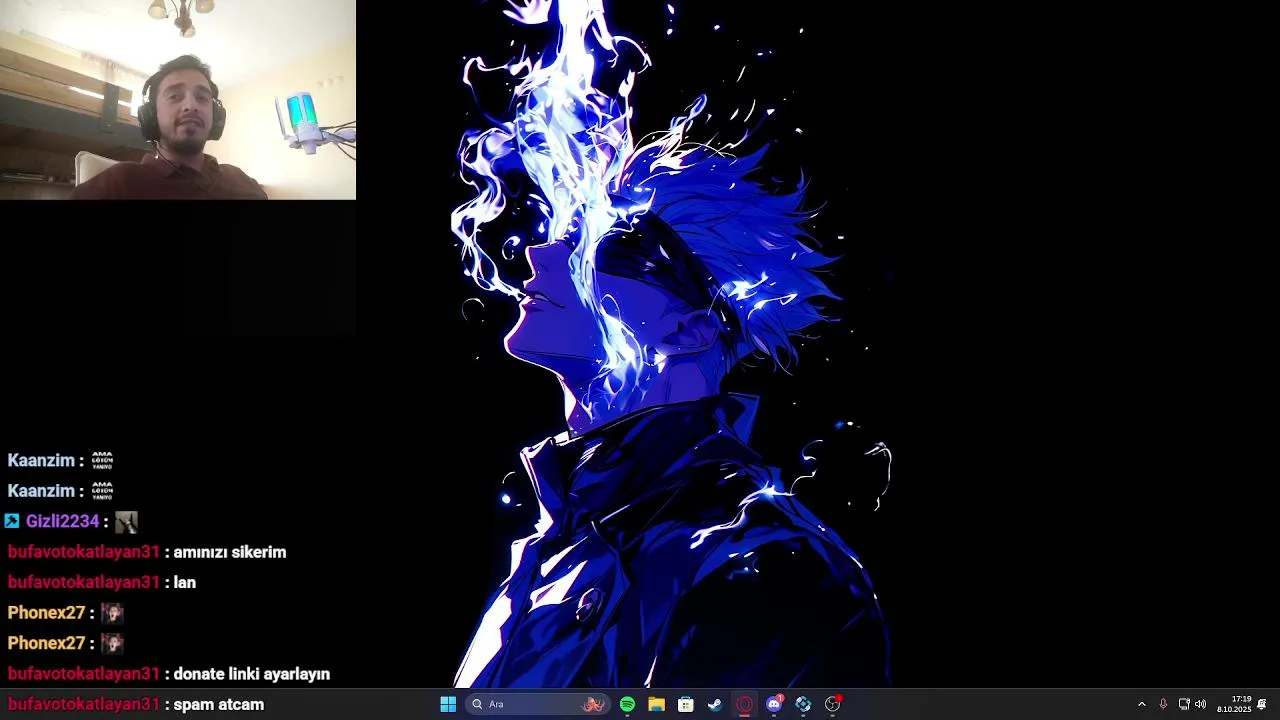Click the chat message 'donate linki ayarlayın'
The image size is (1280, 720).
tap(252, 674)
